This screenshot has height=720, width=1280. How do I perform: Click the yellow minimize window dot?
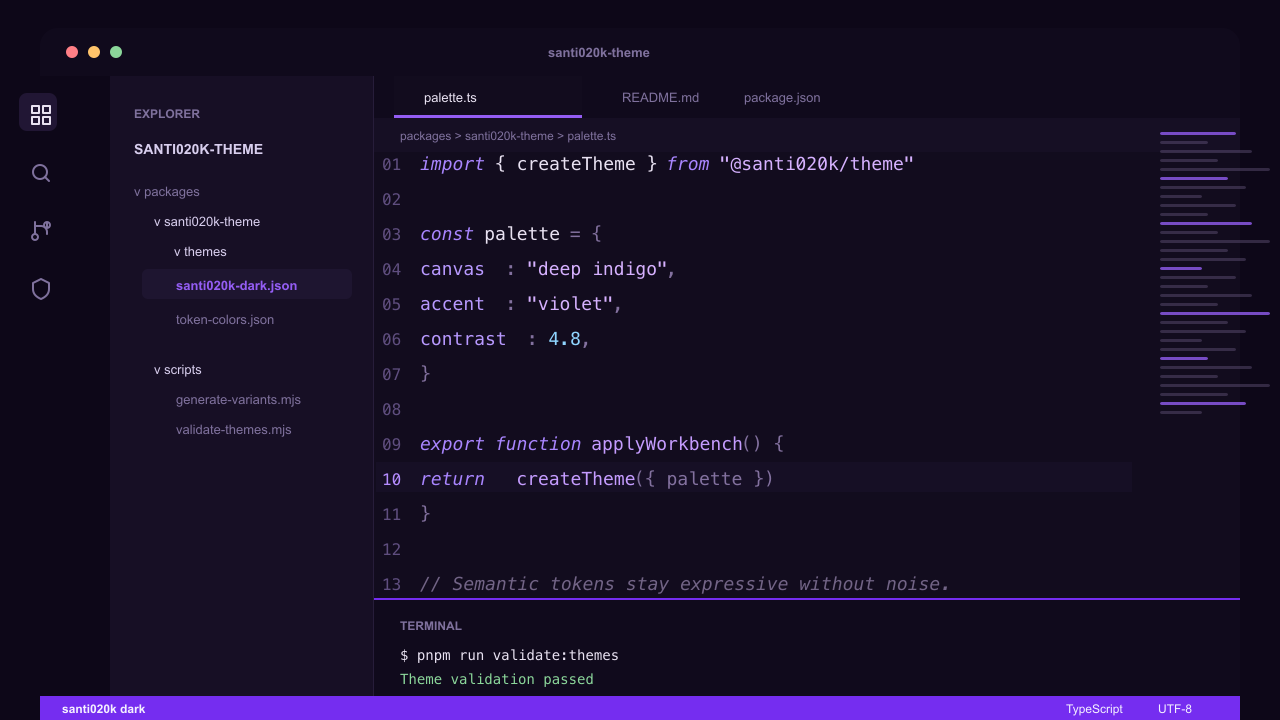click(x=94, y=52)
